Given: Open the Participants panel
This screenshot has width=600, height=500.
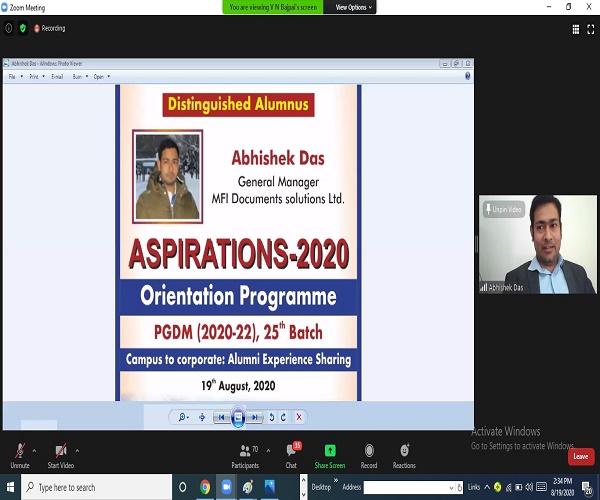Looking at the screenshot, I should 245,456.
